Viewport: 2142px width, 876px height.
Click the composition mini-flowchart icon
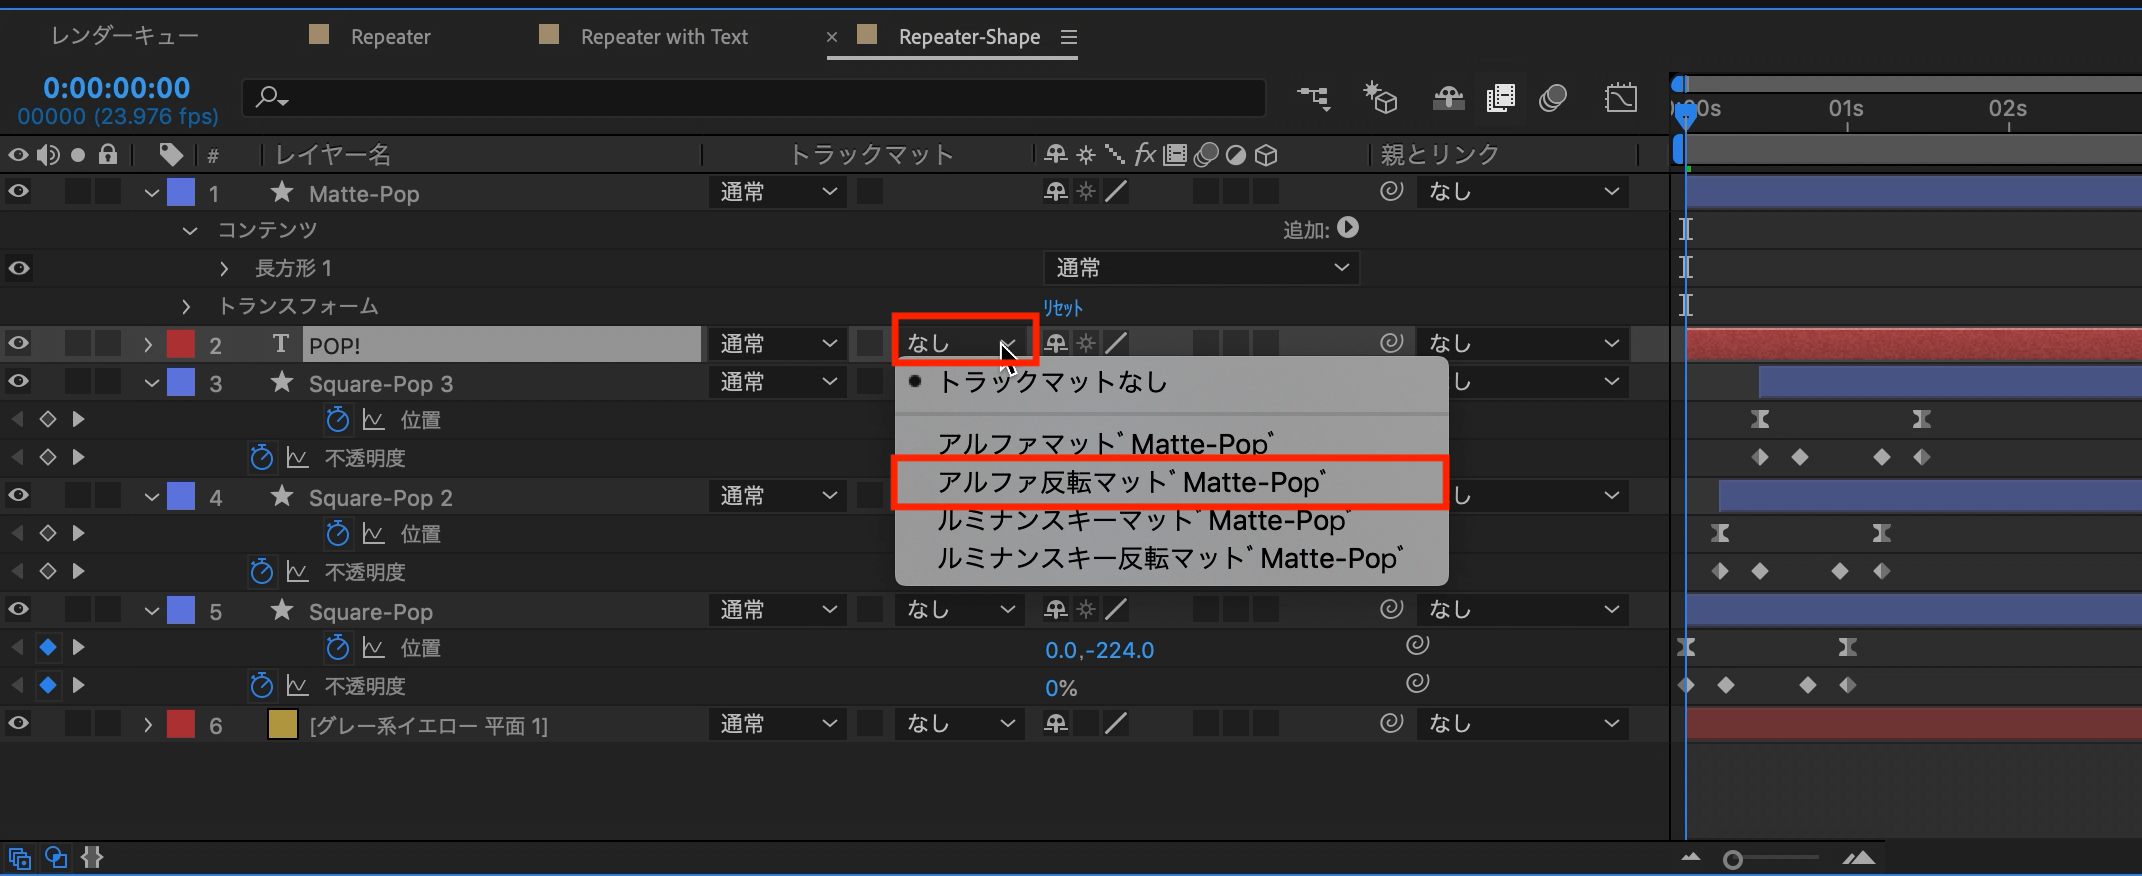click(x=1313, y=97)
